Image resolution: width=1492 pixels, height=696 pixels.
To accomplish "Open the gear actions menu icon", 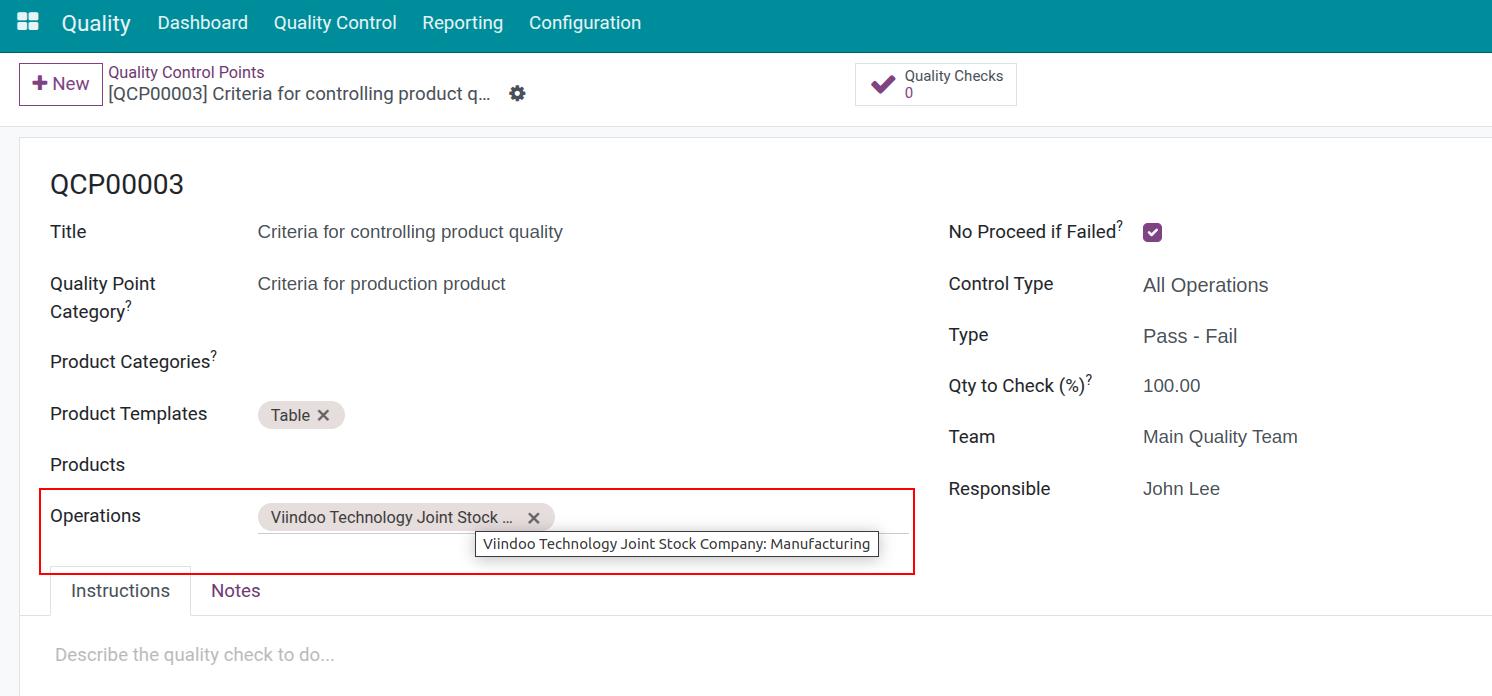I will pyautogui.click(x=517, y=93).
